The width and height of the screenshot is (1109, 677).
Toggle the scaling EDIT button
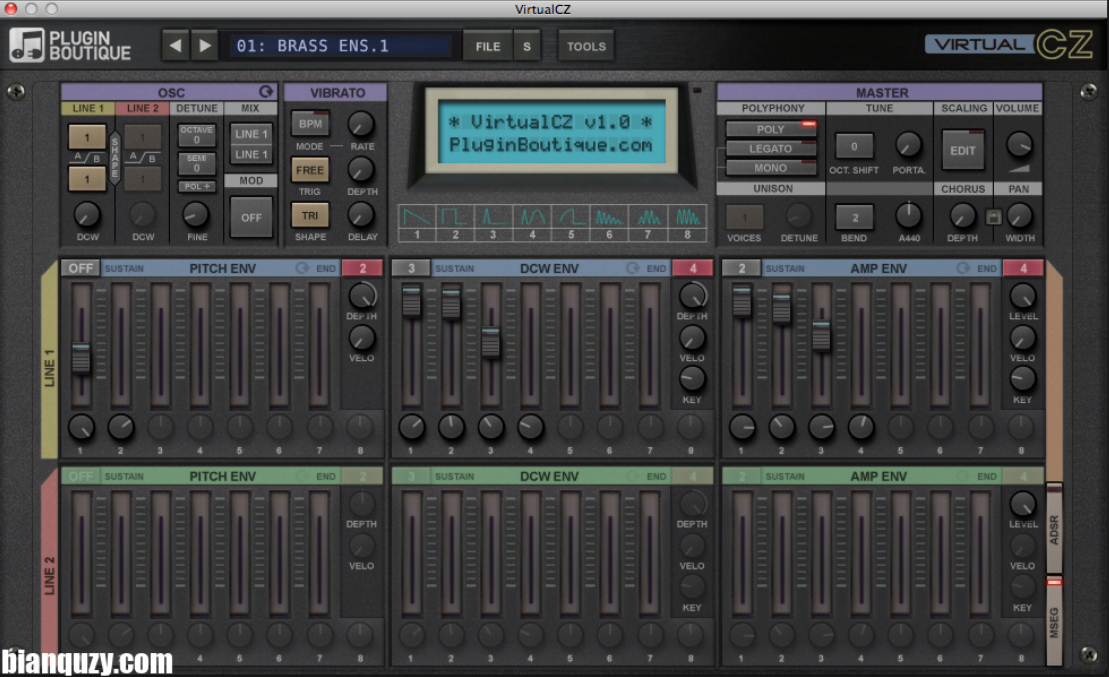[x=963, y=150]
